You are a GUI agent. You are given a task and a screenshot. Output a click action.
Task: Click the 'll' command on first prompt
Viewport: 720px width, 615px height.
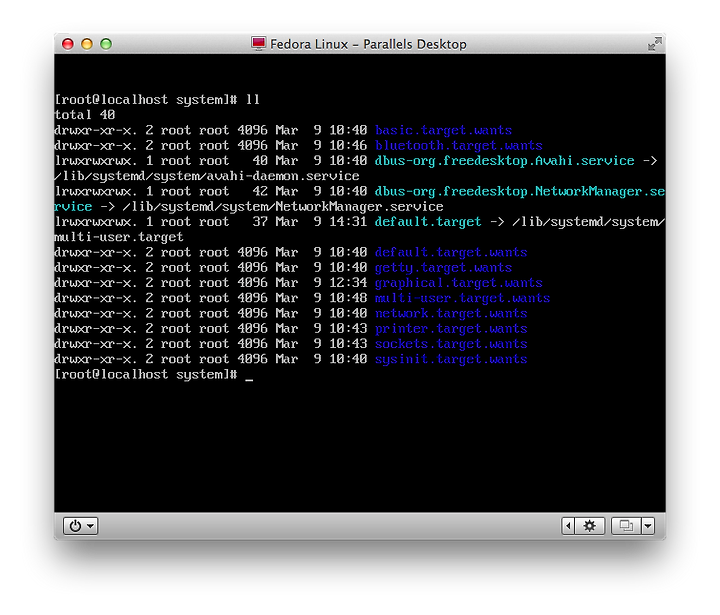(253, 100)
